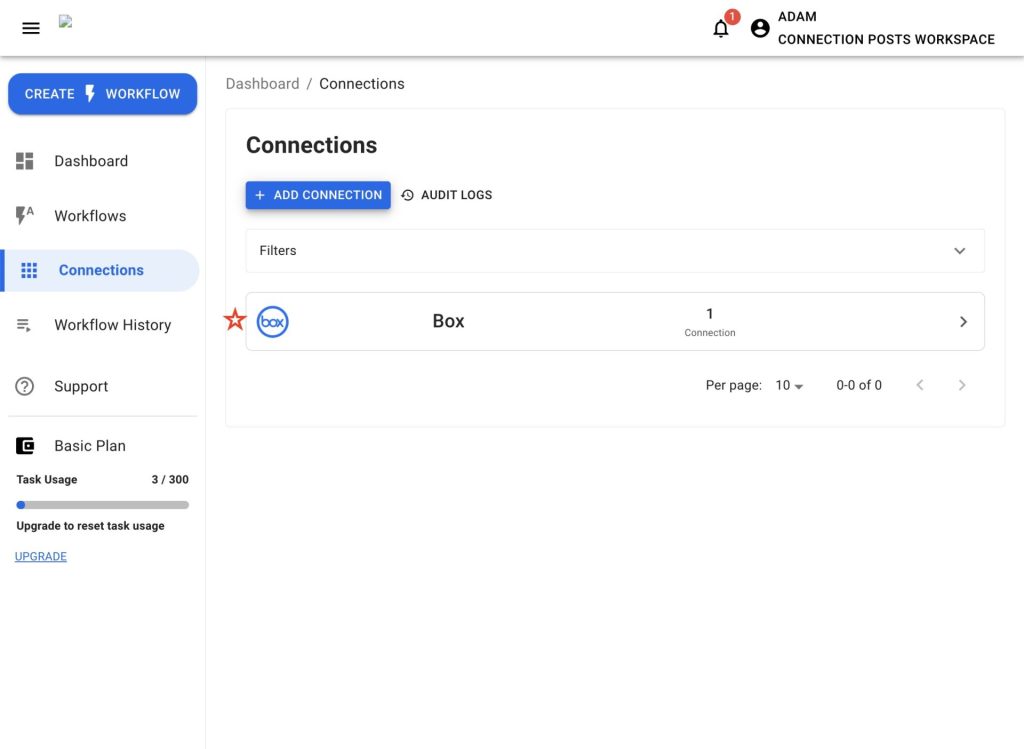The image size is (1024, 749).
Task: Click the Workflows lightning icon in sidebar
Action: tap(25, 215)
